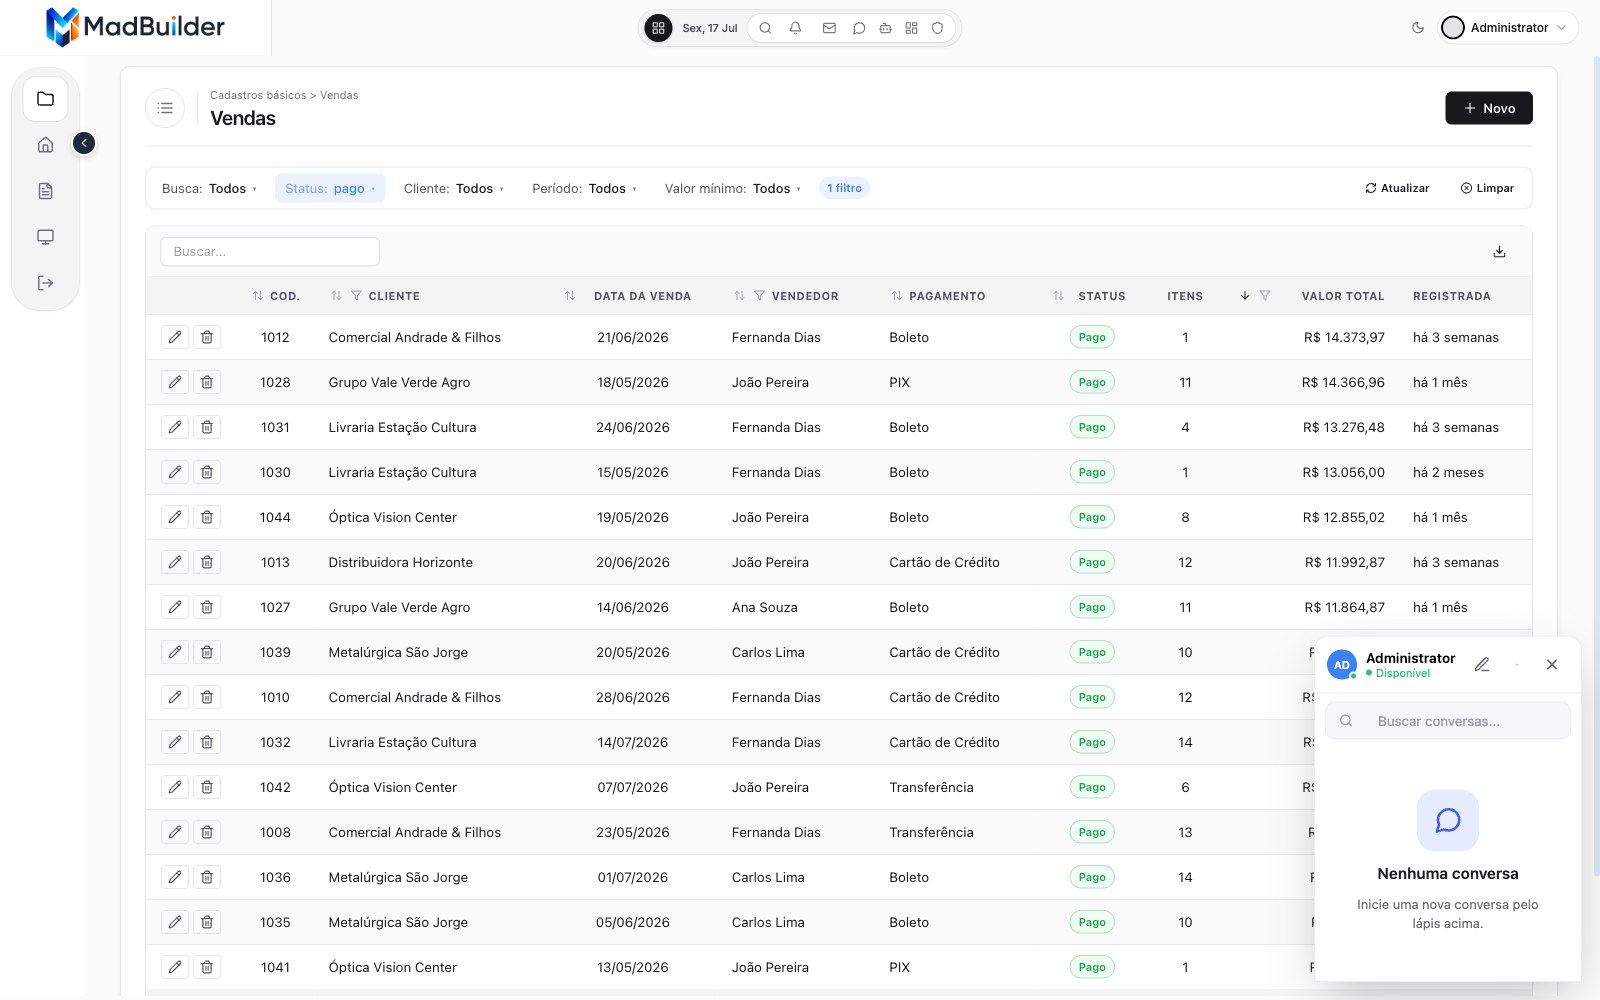Collapse the sidebar with arrow button
Image resolution: width=1600 pixels, height=1000 pixels.
84,143
